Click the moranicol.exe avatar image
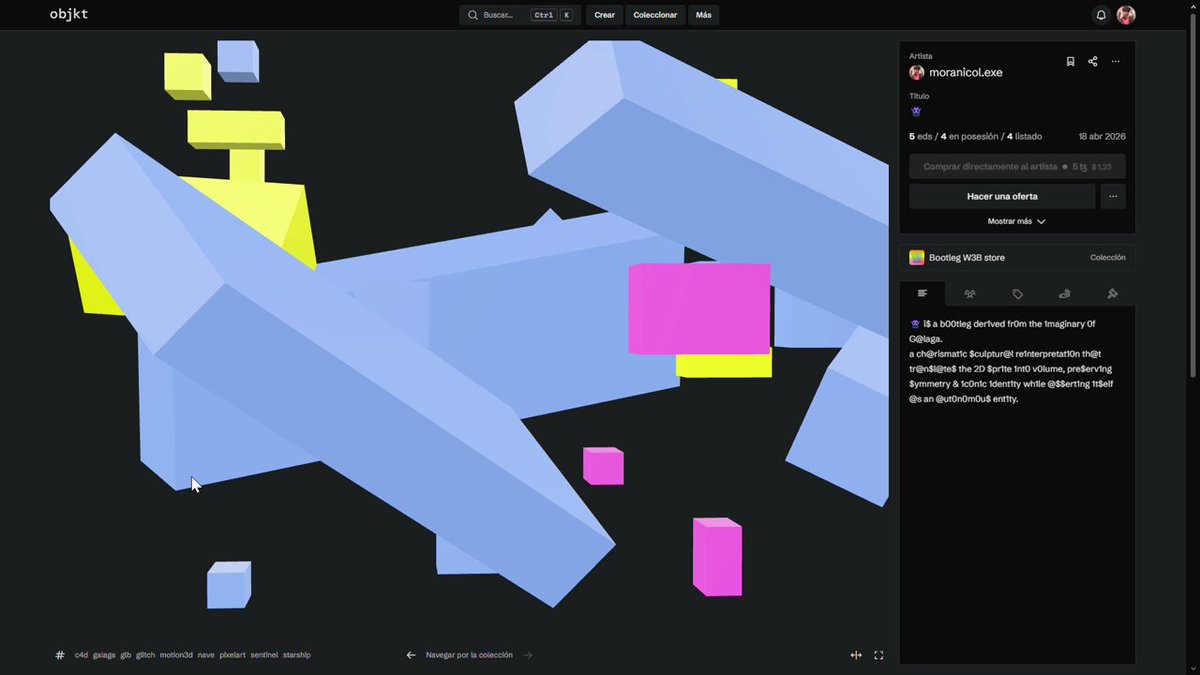This screenshot has width=1200, height=675. (916, 72)
